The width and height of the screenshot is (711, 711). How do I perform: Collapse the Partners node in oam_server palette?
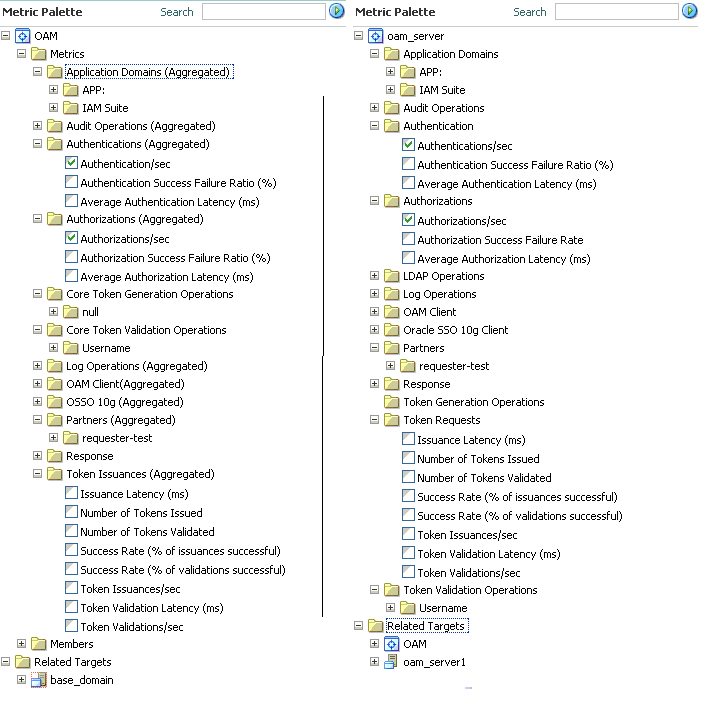click(x=374, y=348)
